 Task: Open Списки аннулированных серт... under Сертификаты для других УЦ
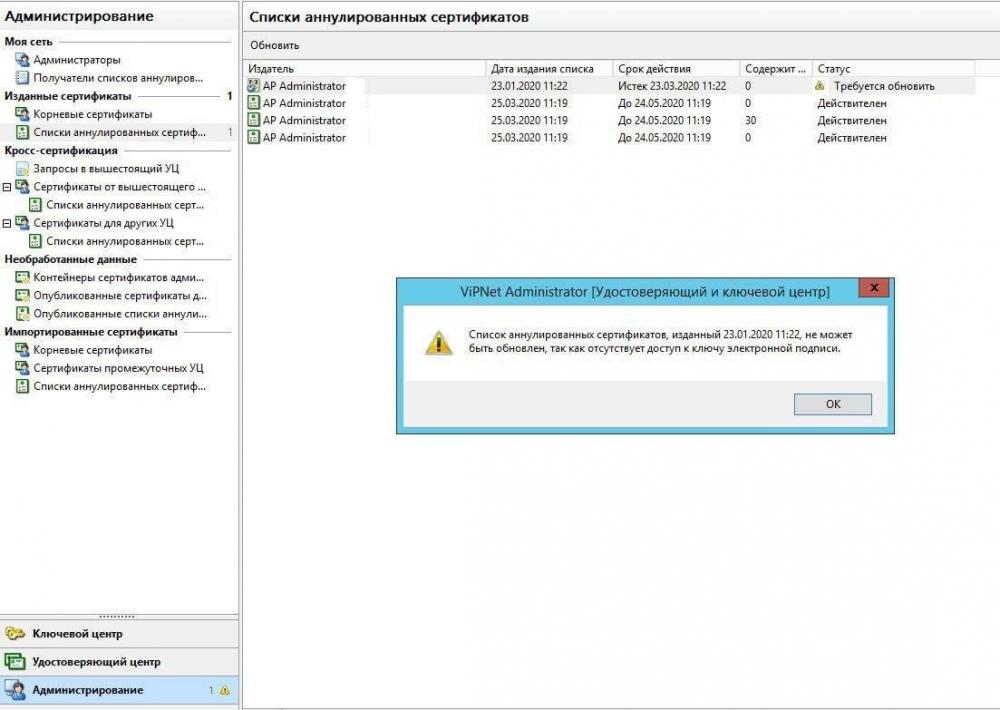pos(125,241)
